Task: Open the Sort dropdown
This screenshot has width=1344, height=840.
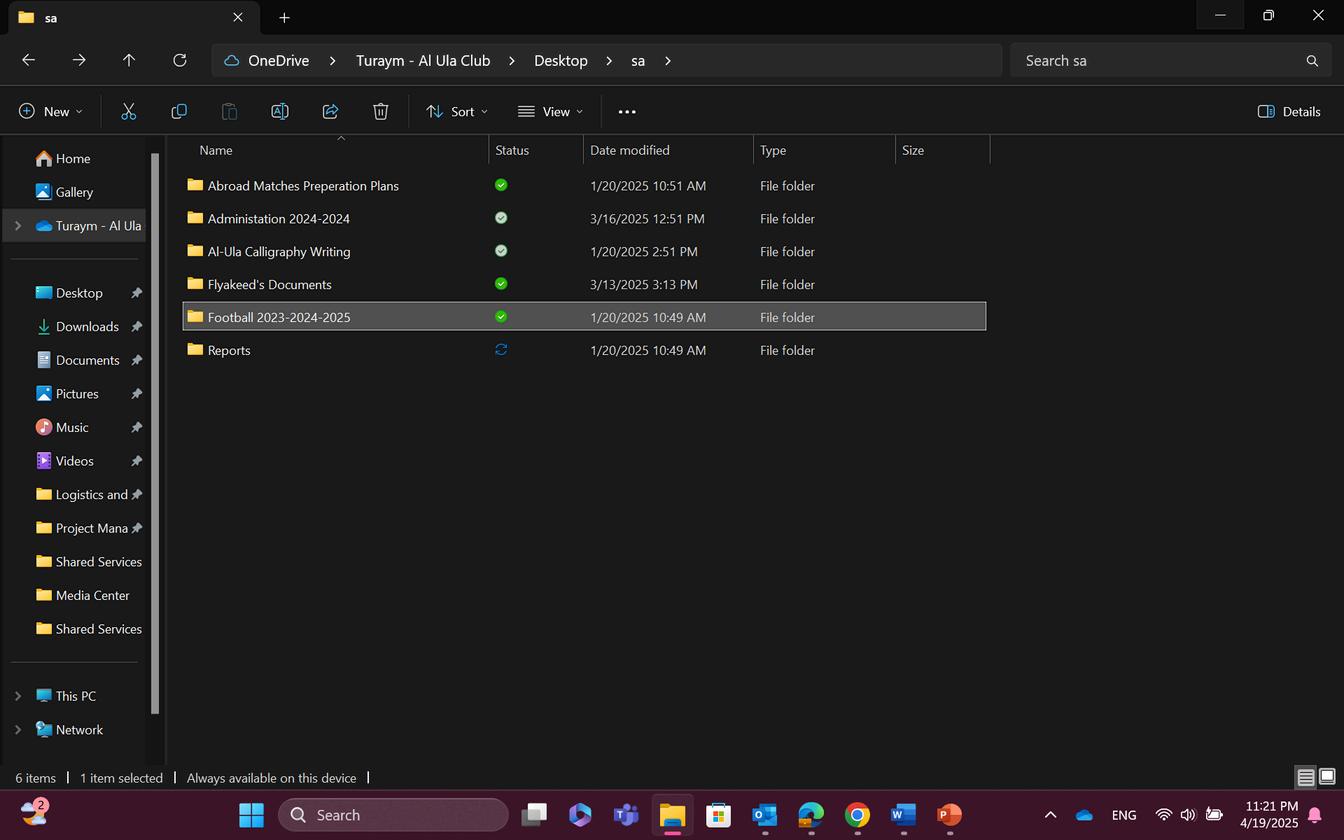Action: click(457, 112)
